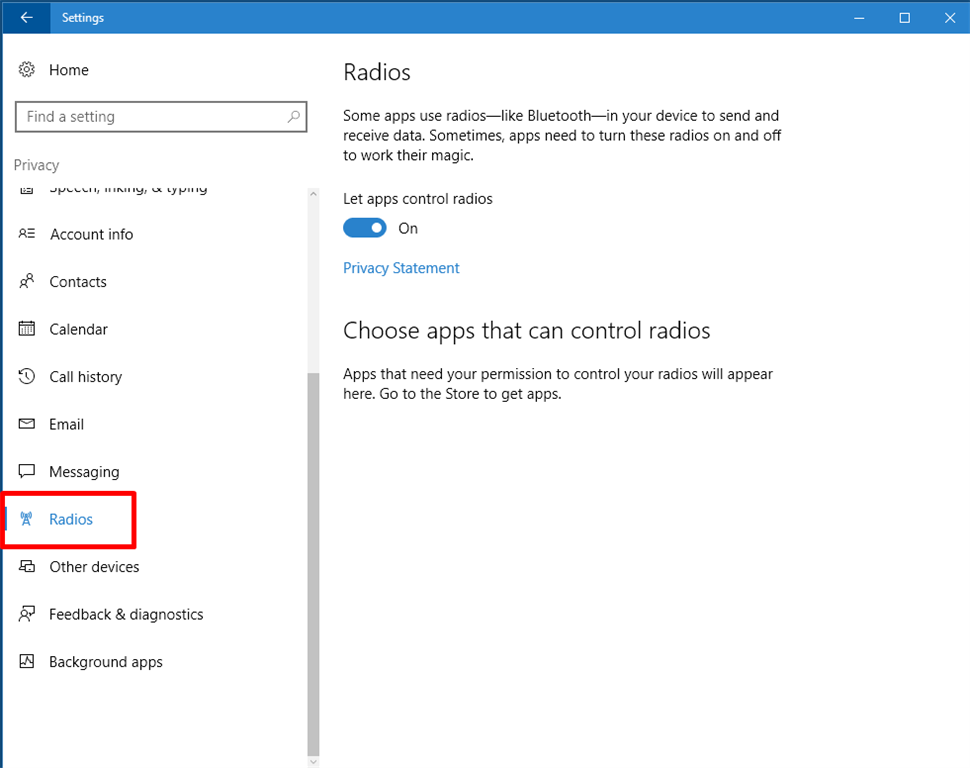The width and height of the screenshot is (970, 768).
Task: Click the Feedback & diagnostics icon
Action: [x=27, y=614]
